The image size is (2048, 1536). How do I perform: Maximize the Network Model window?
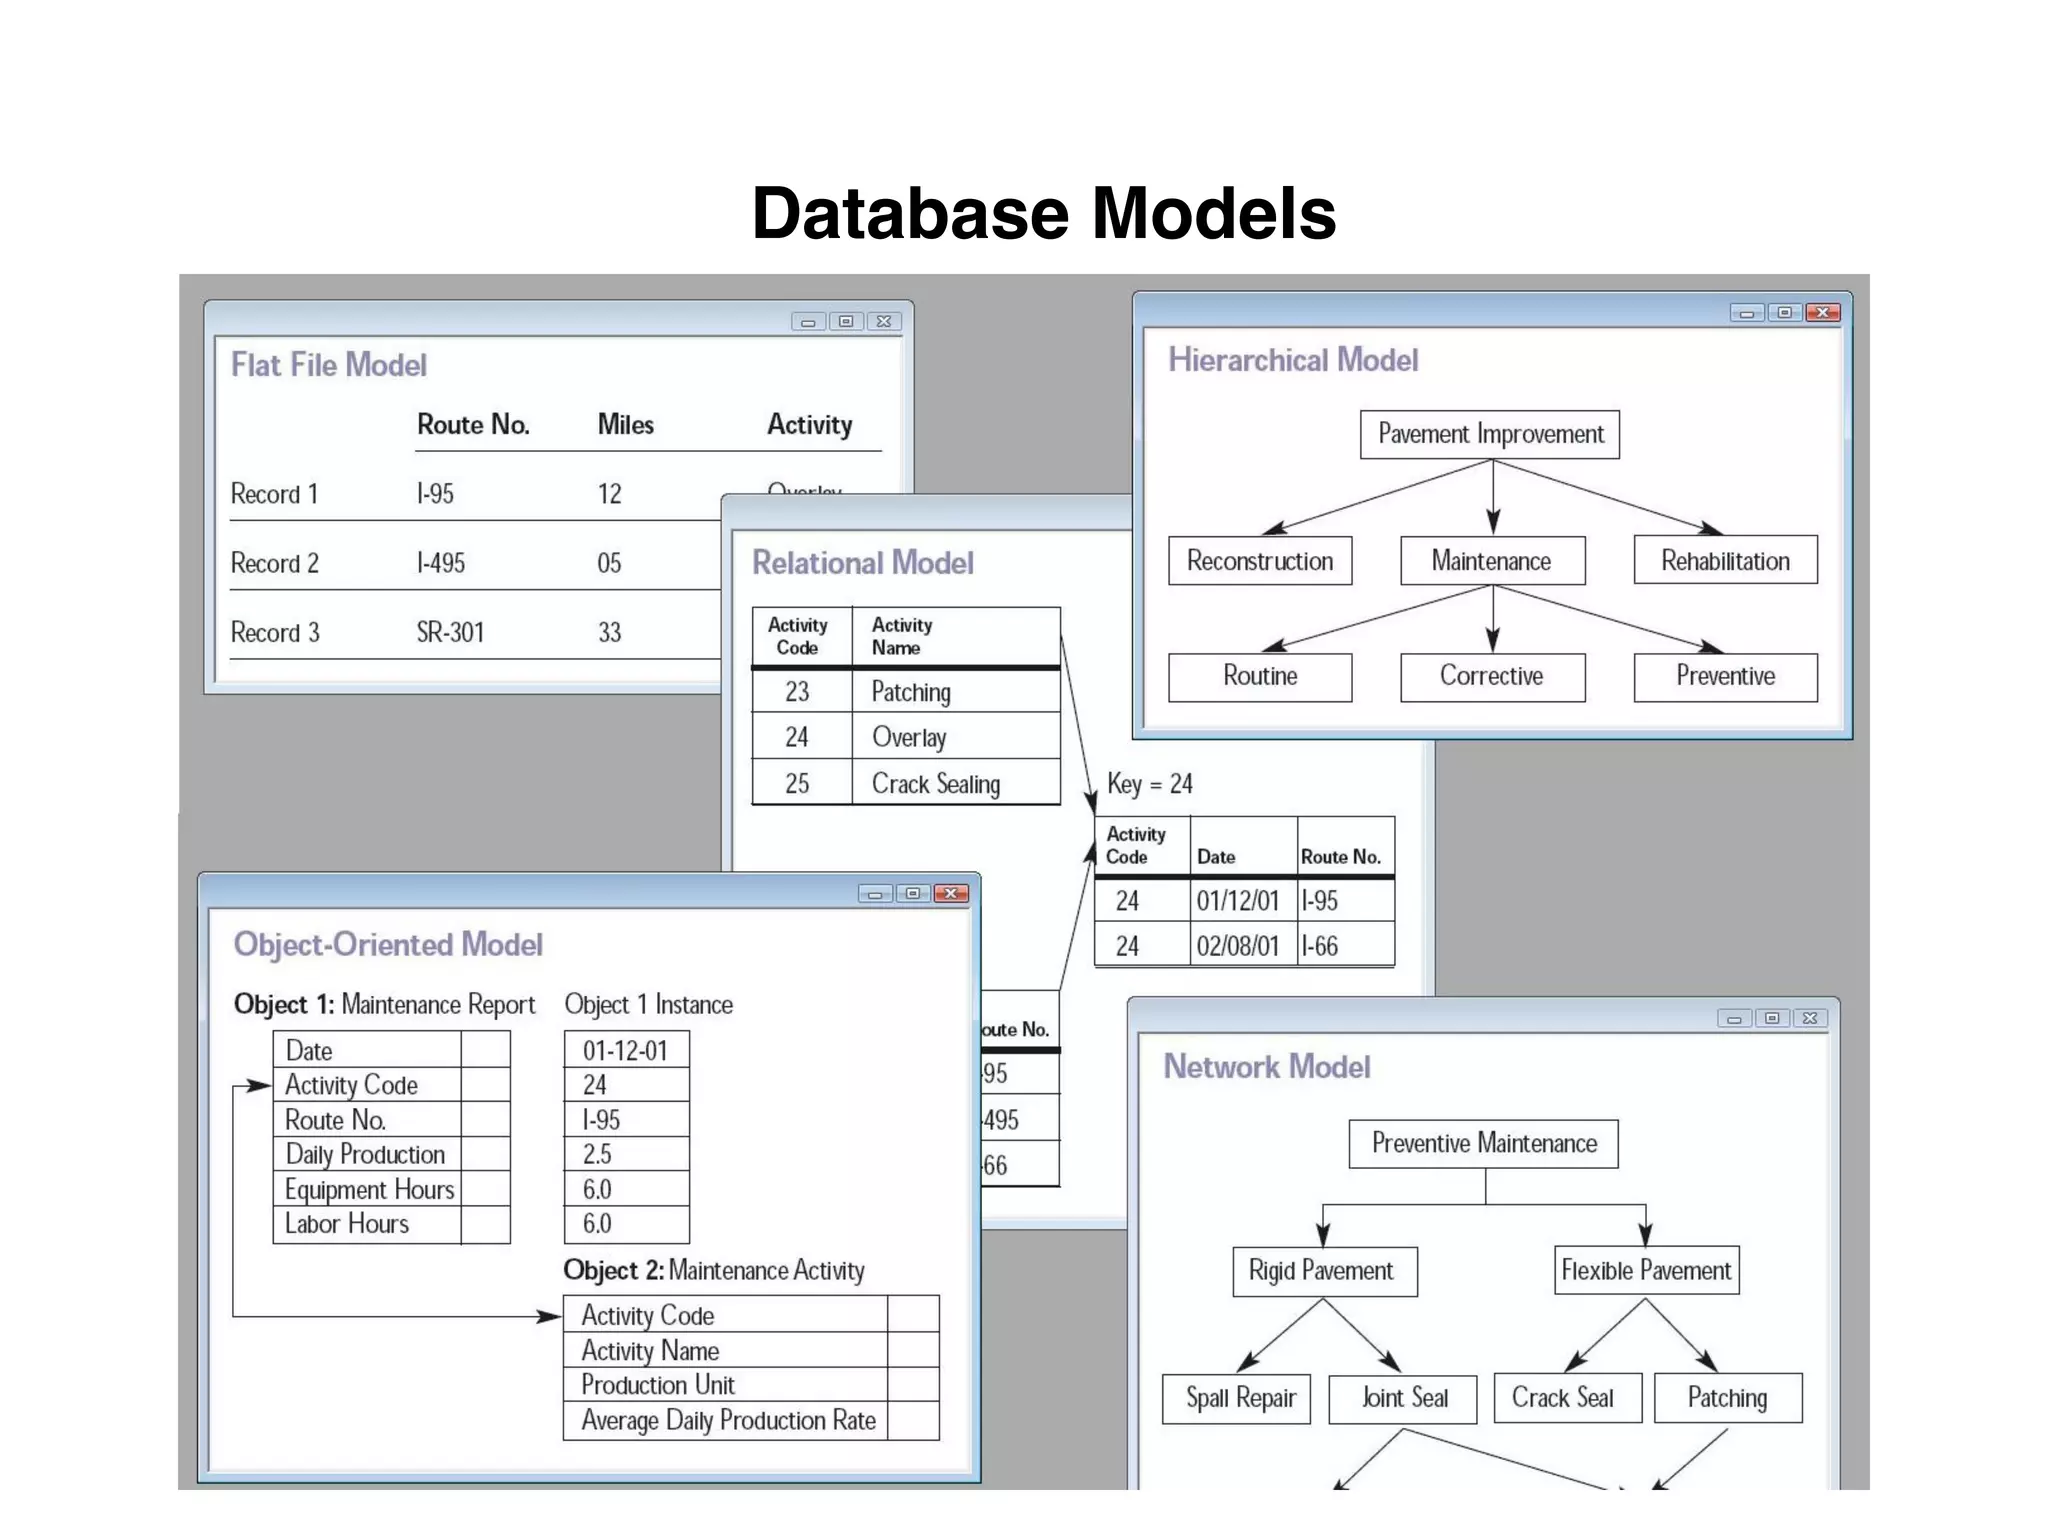pos(1772,1018)
